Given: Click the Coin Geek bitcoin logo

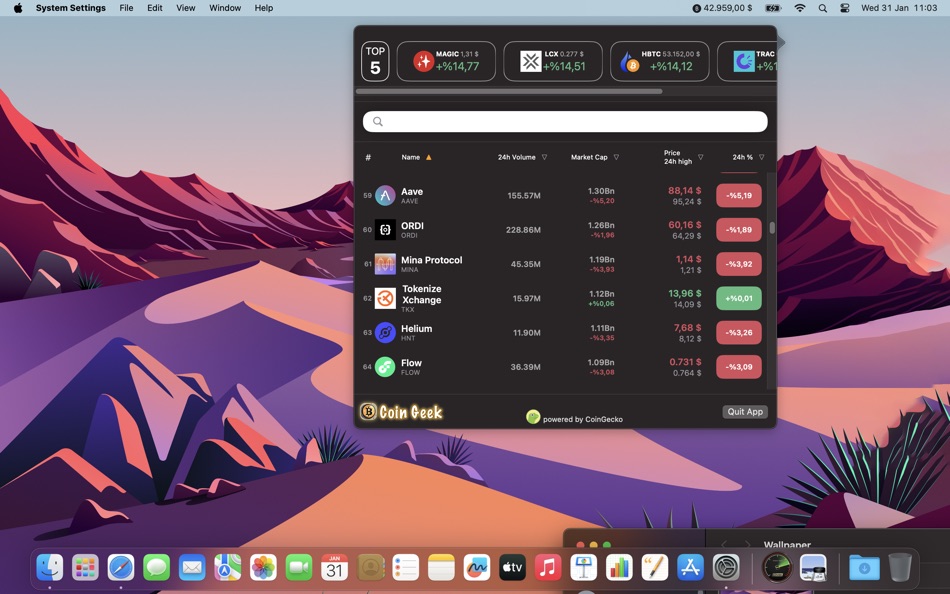Looking at the screenshot, I should (x=369, y=411).
